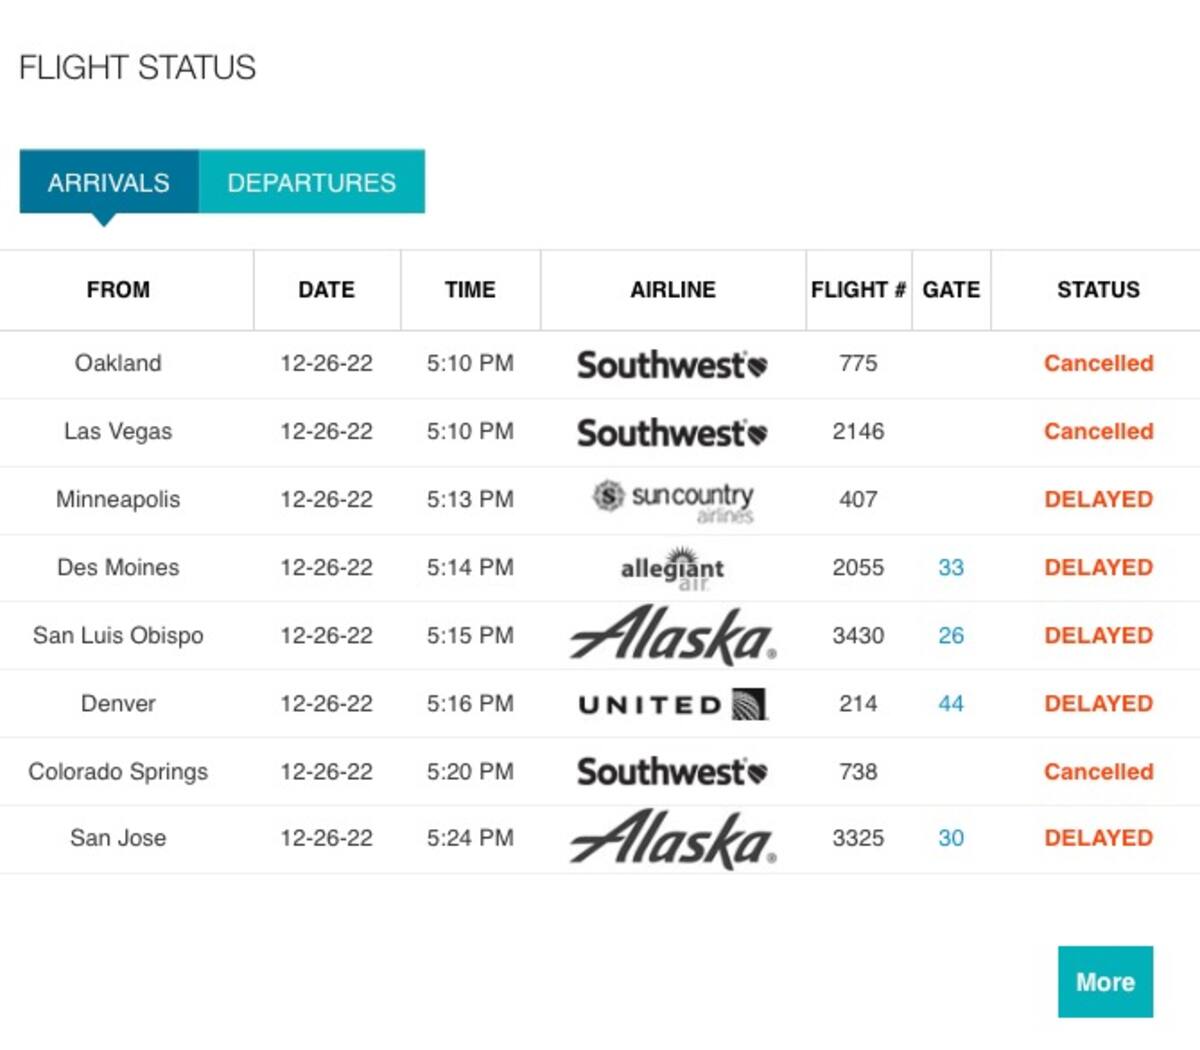Click the Cancelled status for flight 775
Viewport: 1200px width, 1050px height.
pyautogui.click(x=1098, y=364)
